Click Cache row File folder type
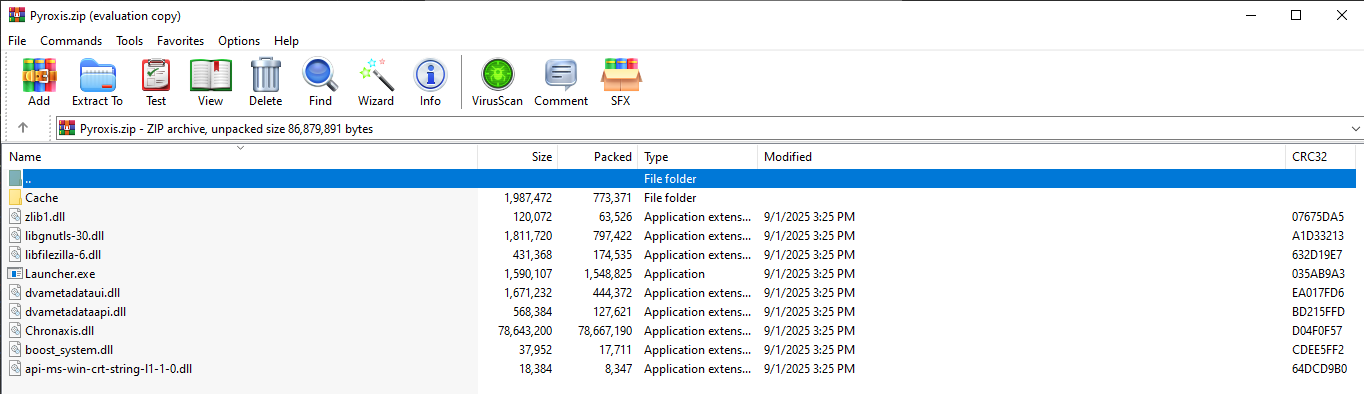 point(670,198)
